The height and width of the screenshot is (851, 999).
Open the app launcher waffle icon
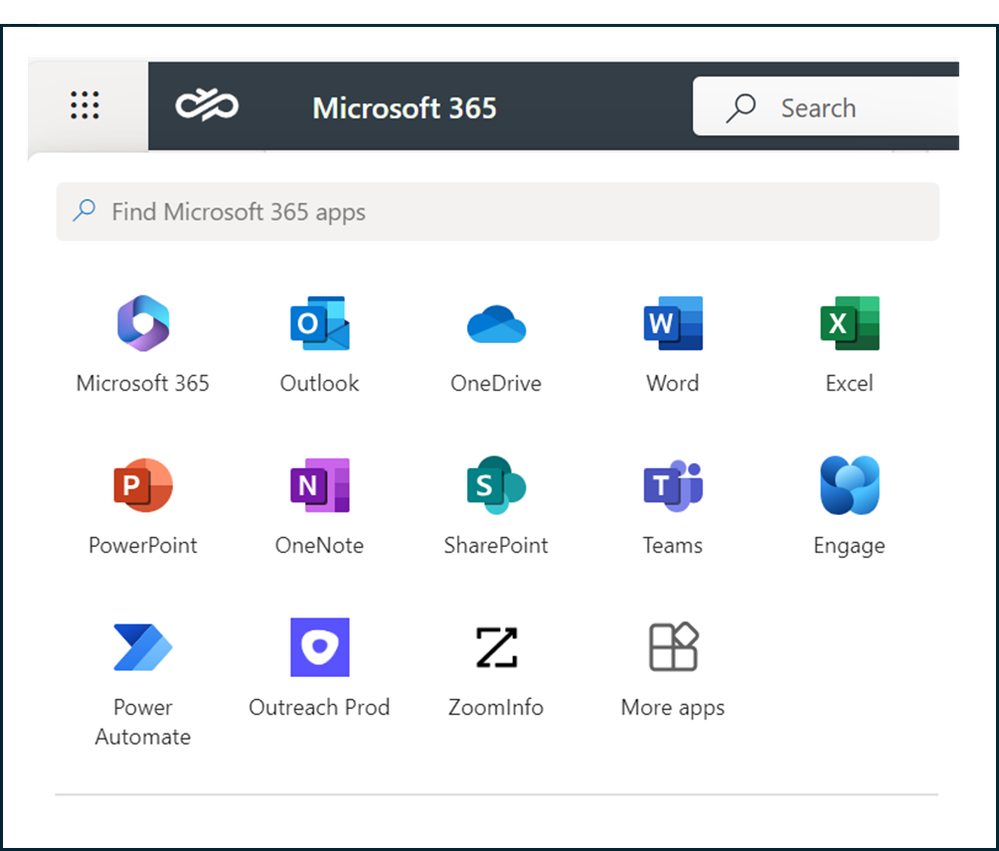click(x=85, y=105)
